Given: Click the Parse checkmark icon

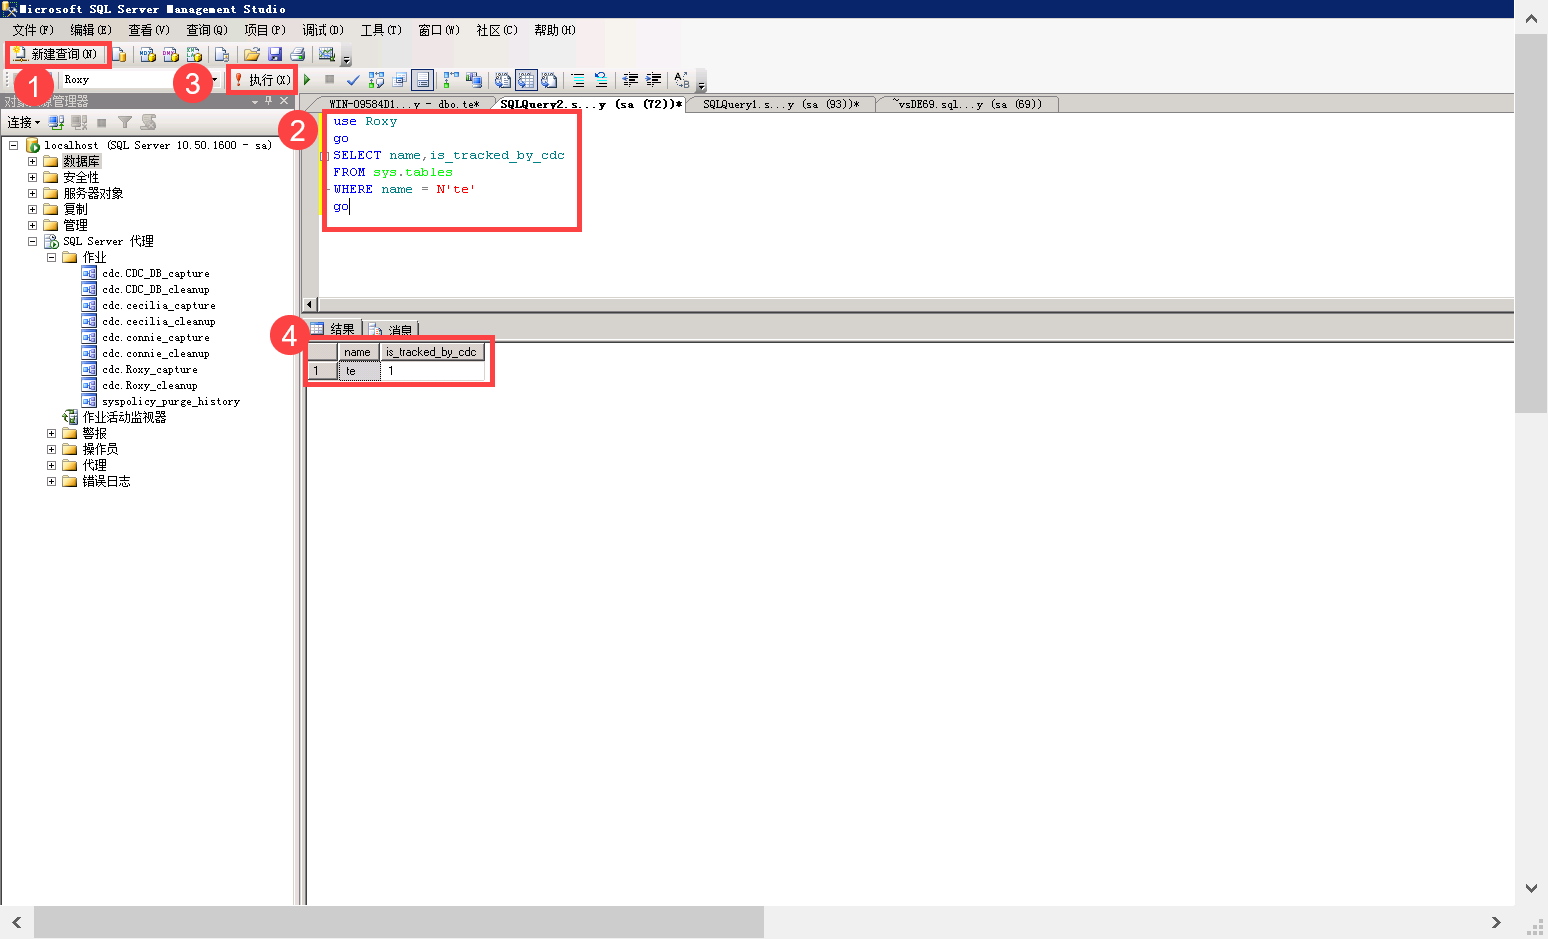Looking at the screenshot, I should [x=353, y=80].
